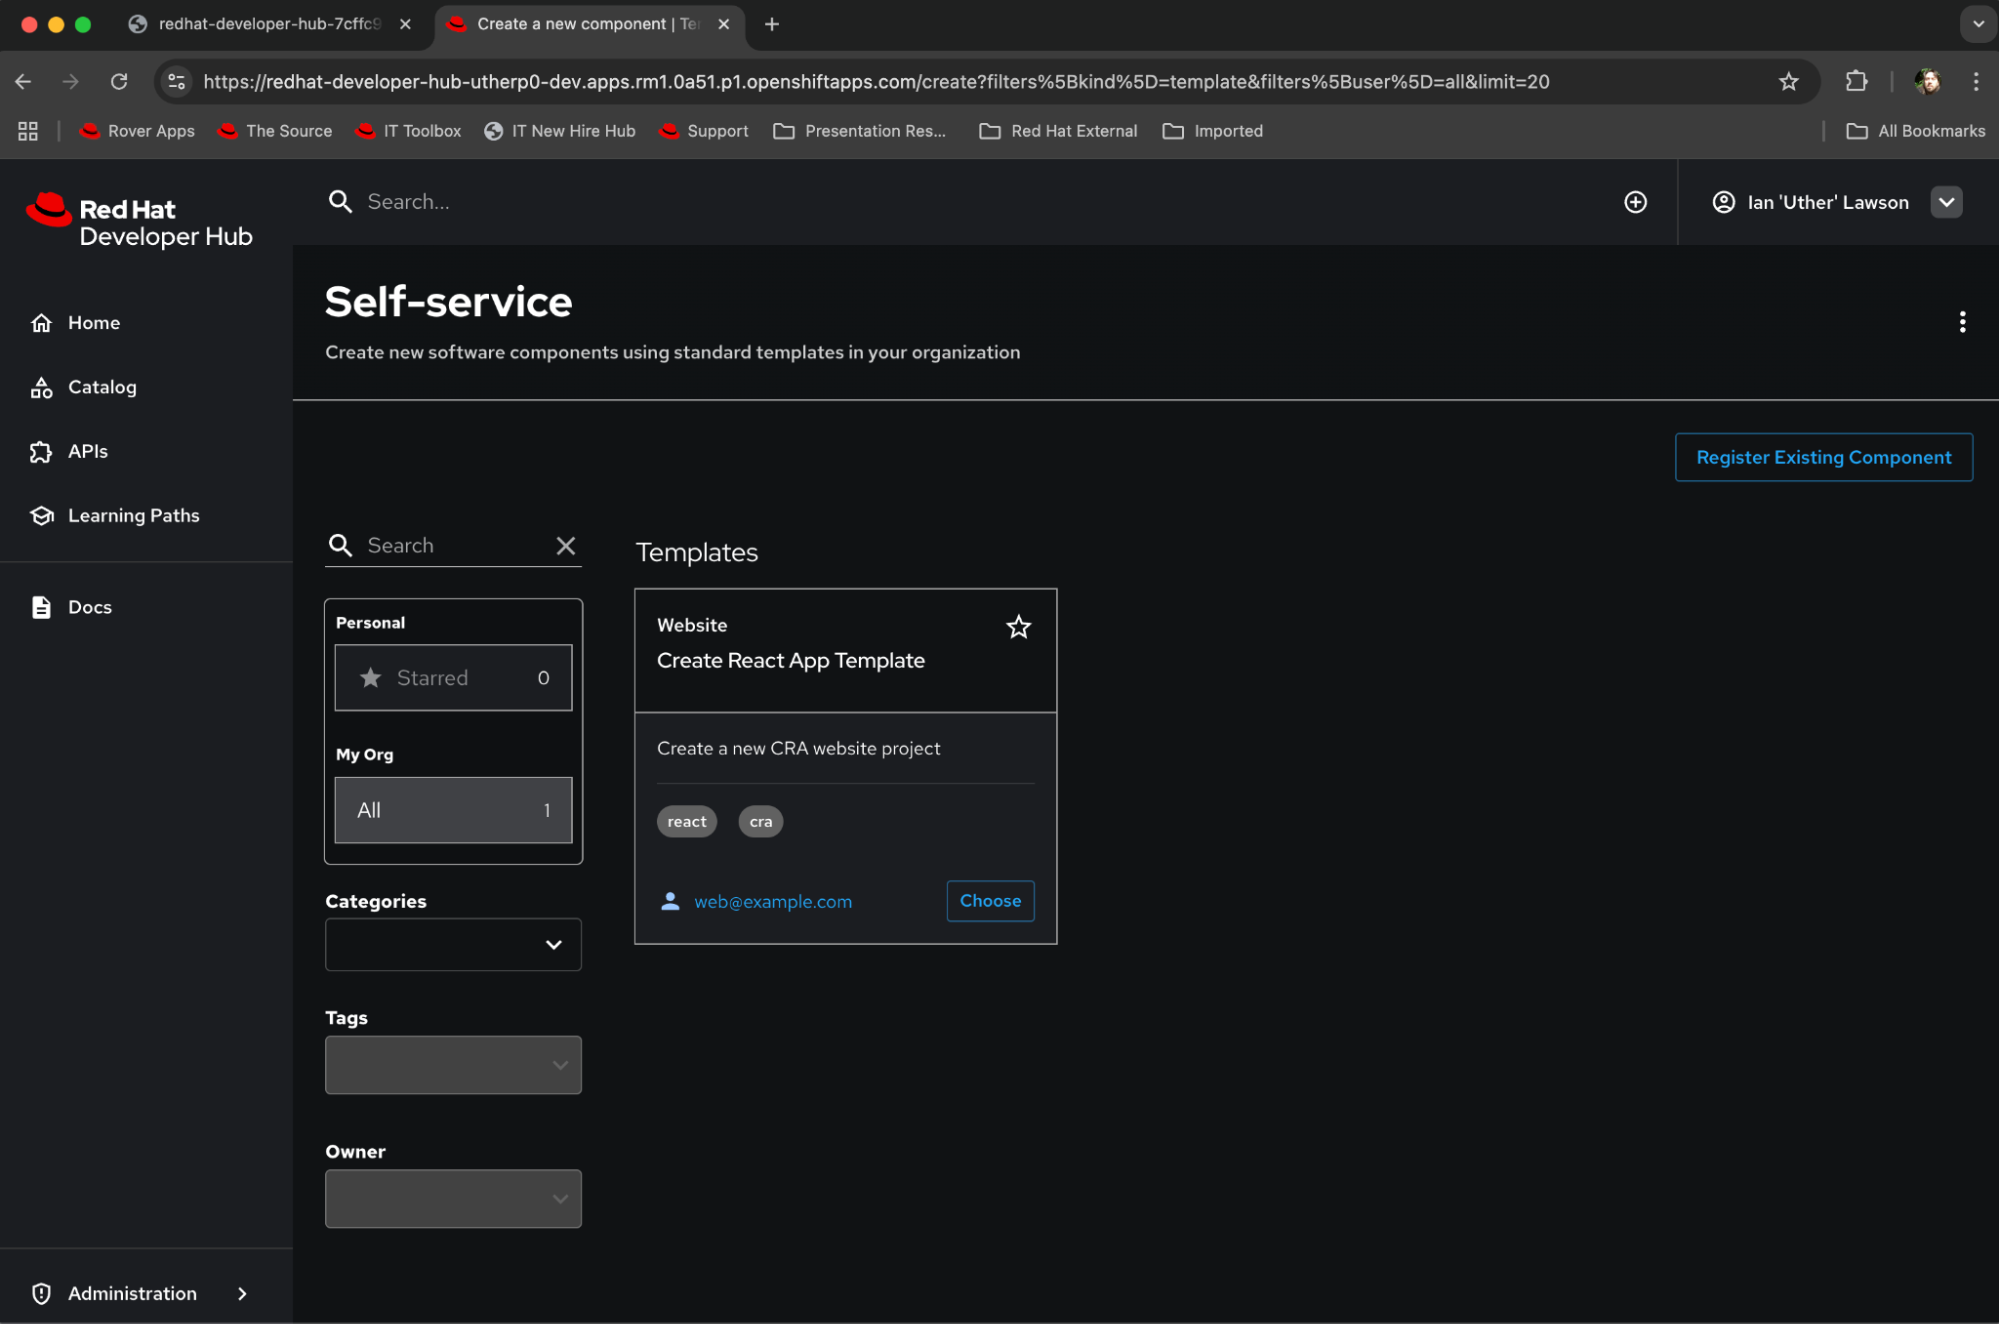
Task: Click the Home sidebar icon
Action: tap(41, 323)
